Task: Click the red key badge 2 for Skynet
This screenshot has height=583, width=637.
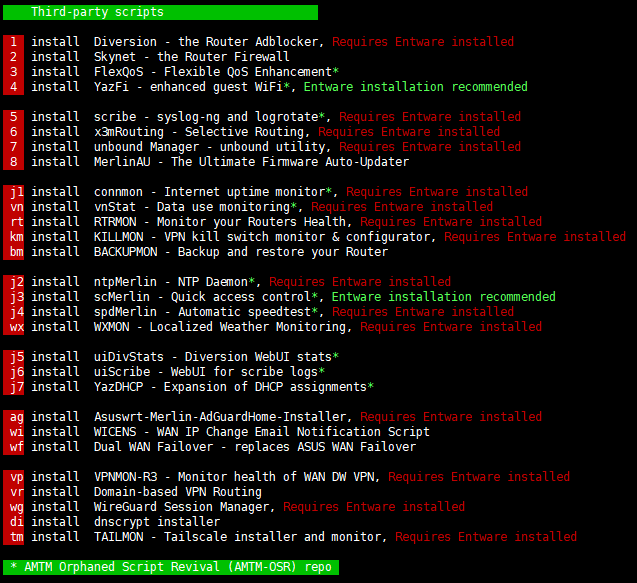Action: pos(13,57)
